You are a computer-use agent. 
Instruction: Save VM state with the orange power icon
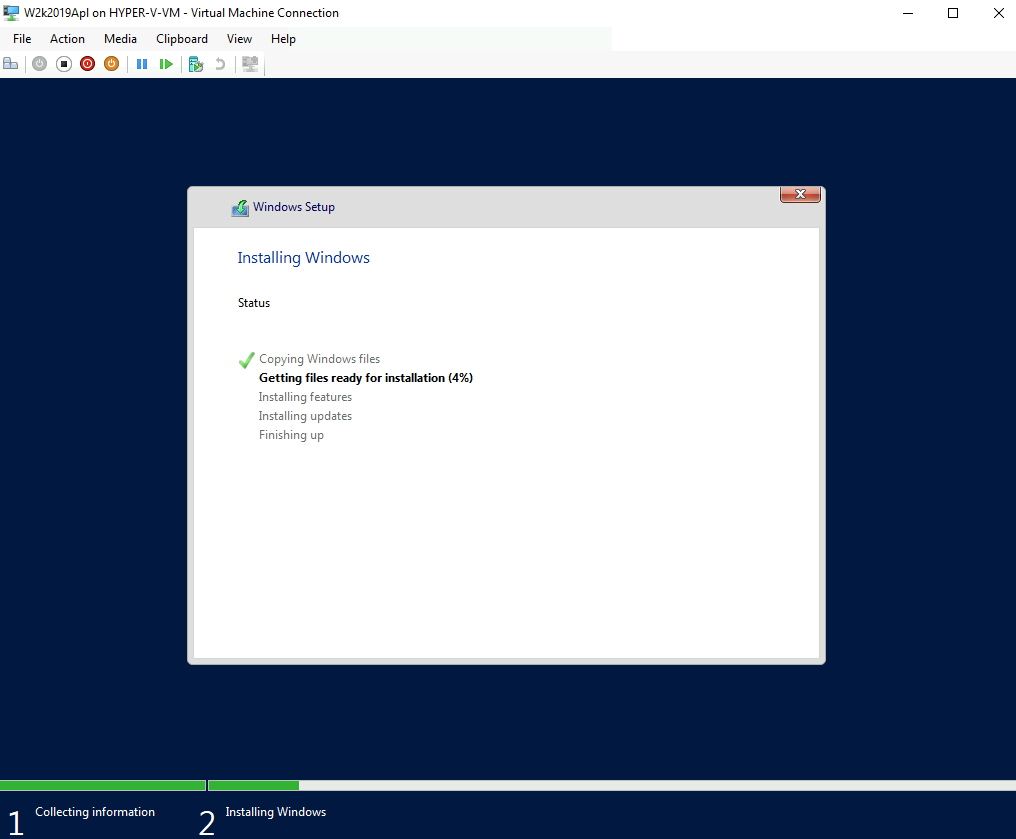pyautogui.click(x=111, y=63)
